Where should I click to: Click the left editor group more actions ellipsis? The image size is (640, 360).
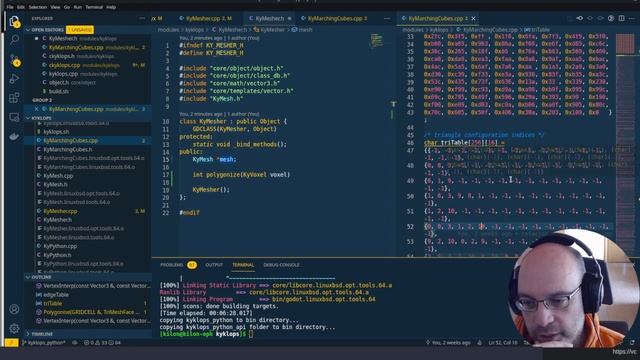click(387, 18)
